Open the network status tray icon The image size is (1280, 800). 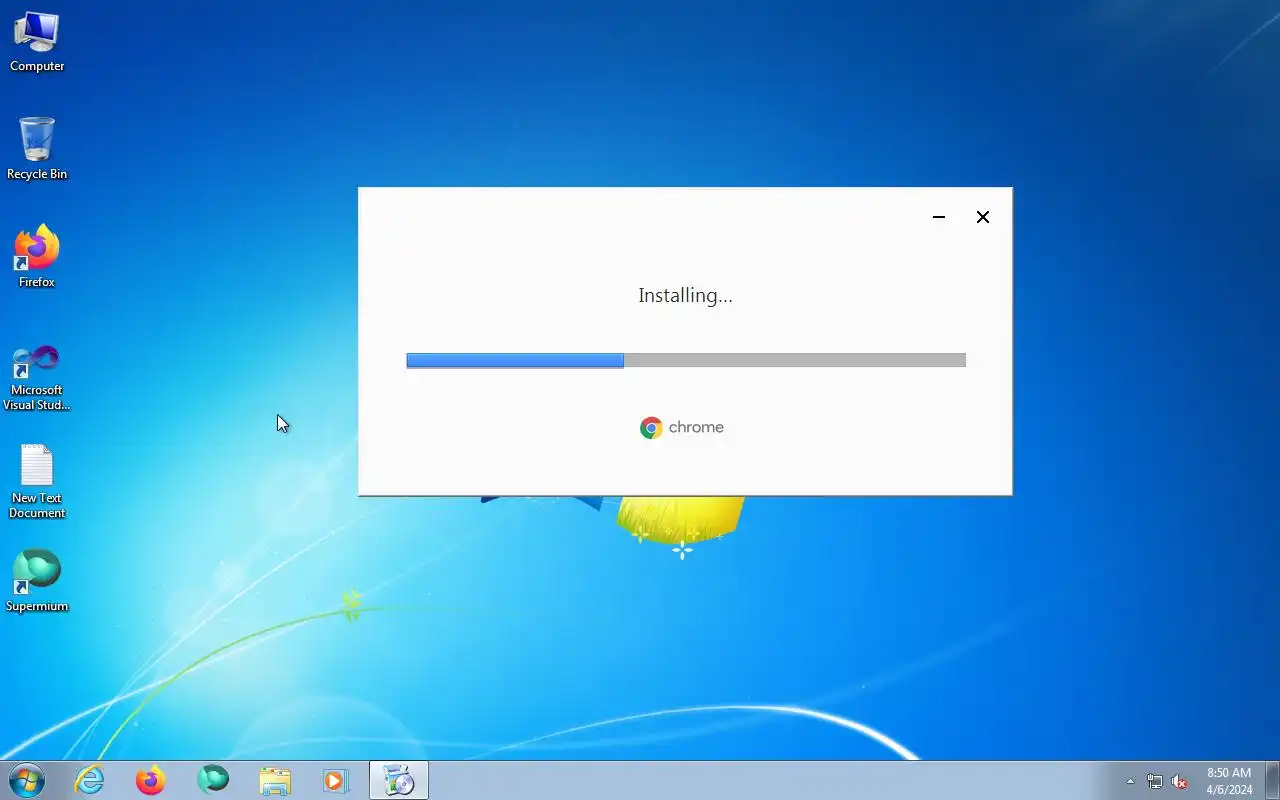tap(1155, 781)
